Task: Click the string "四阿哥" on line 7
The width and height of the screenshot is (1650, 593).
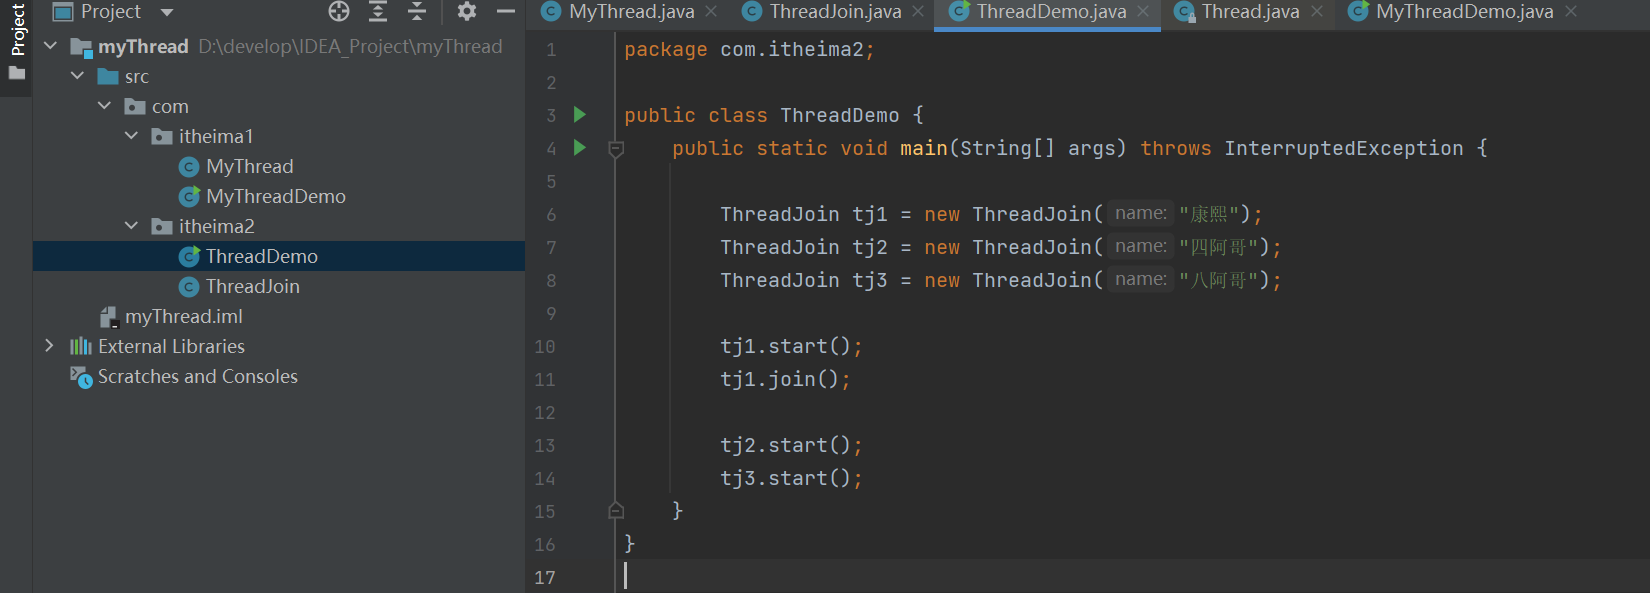Action: 1219,247
